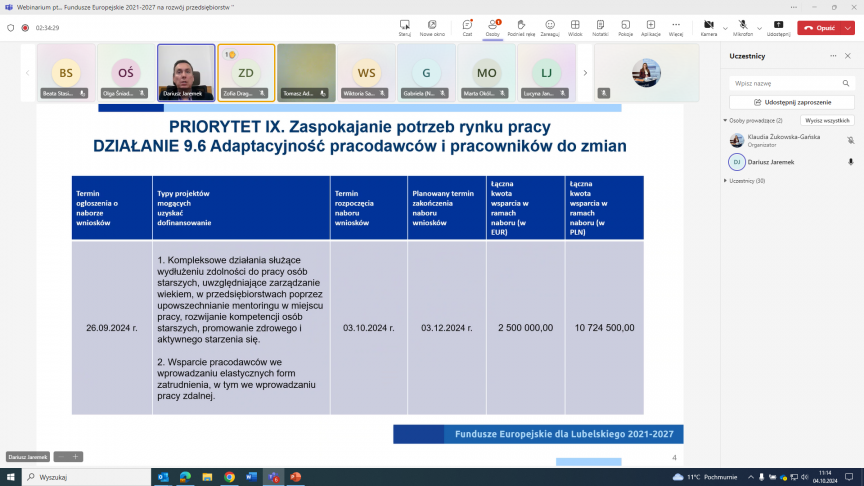Click the shield privacy icon
Viewport: 864px width, 486px height.
pyautogui.click(x=10, y=28)
